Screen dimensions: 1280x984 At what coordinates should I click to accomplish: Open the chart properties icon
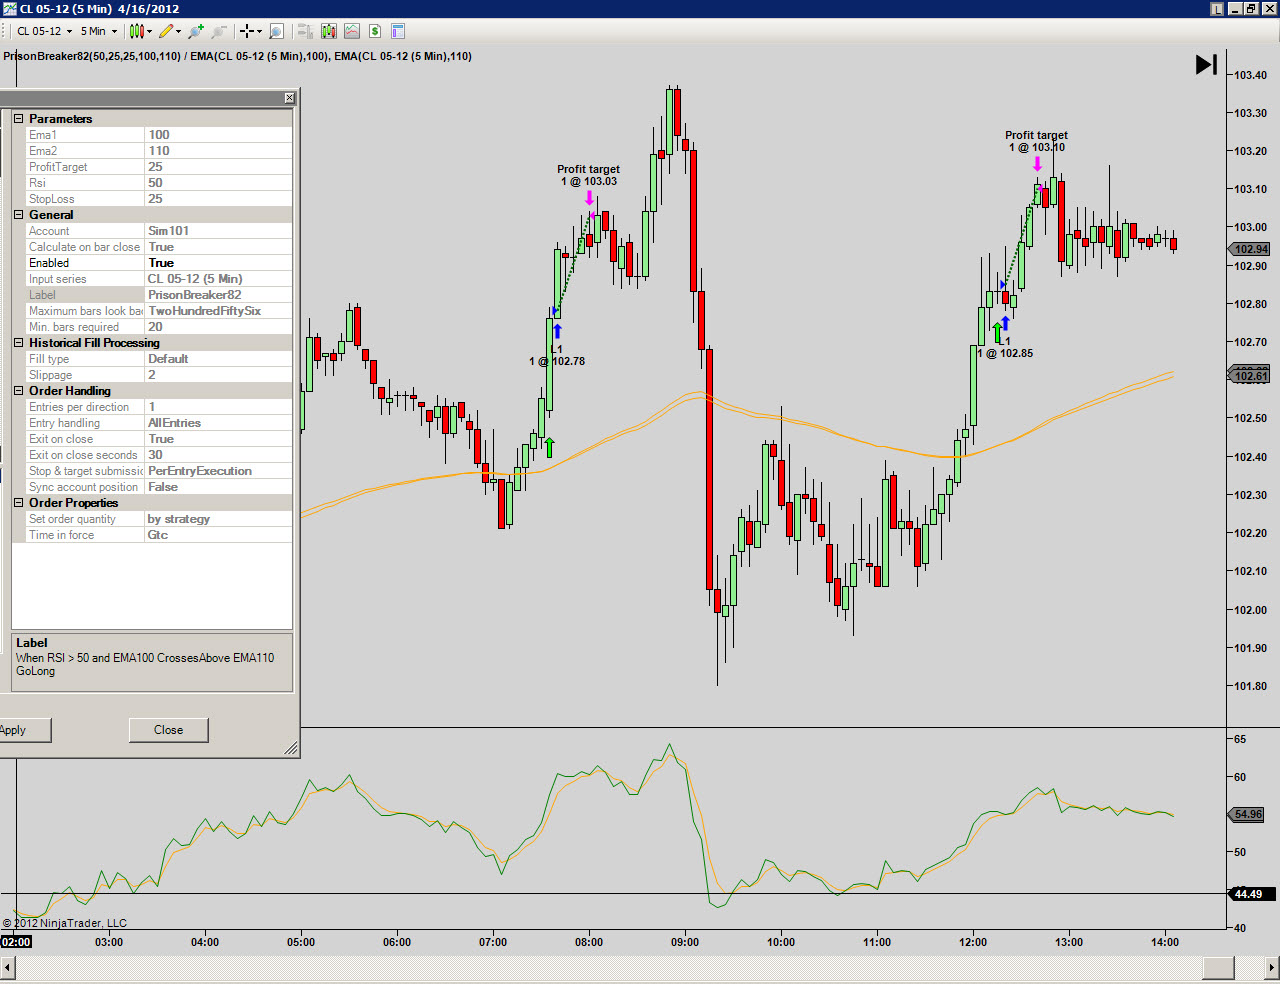tap(398, 31)
